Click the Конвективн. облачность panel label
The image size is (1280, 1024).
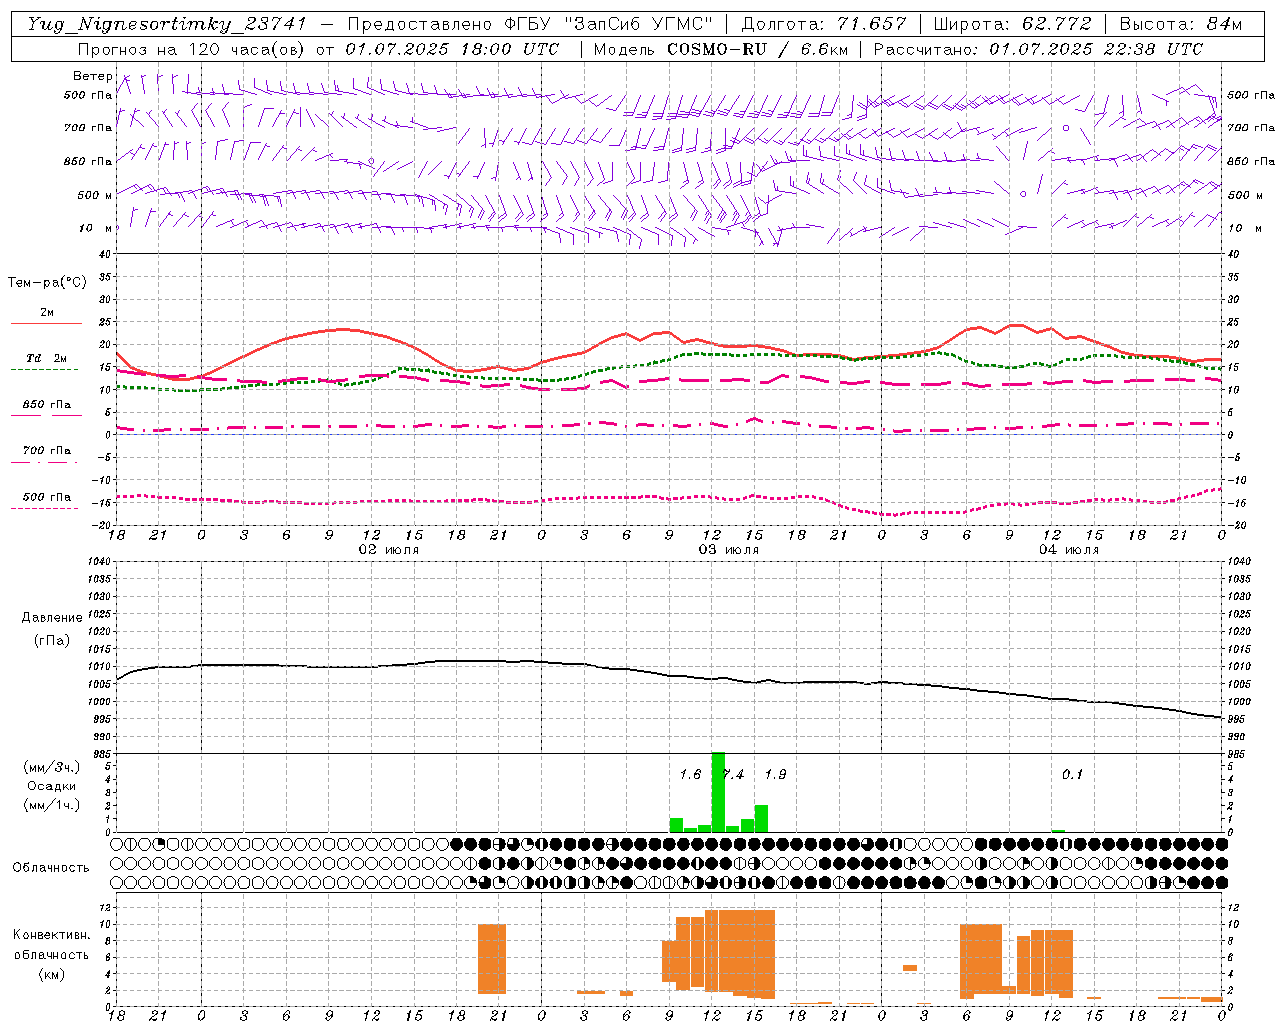click(52, 945)
